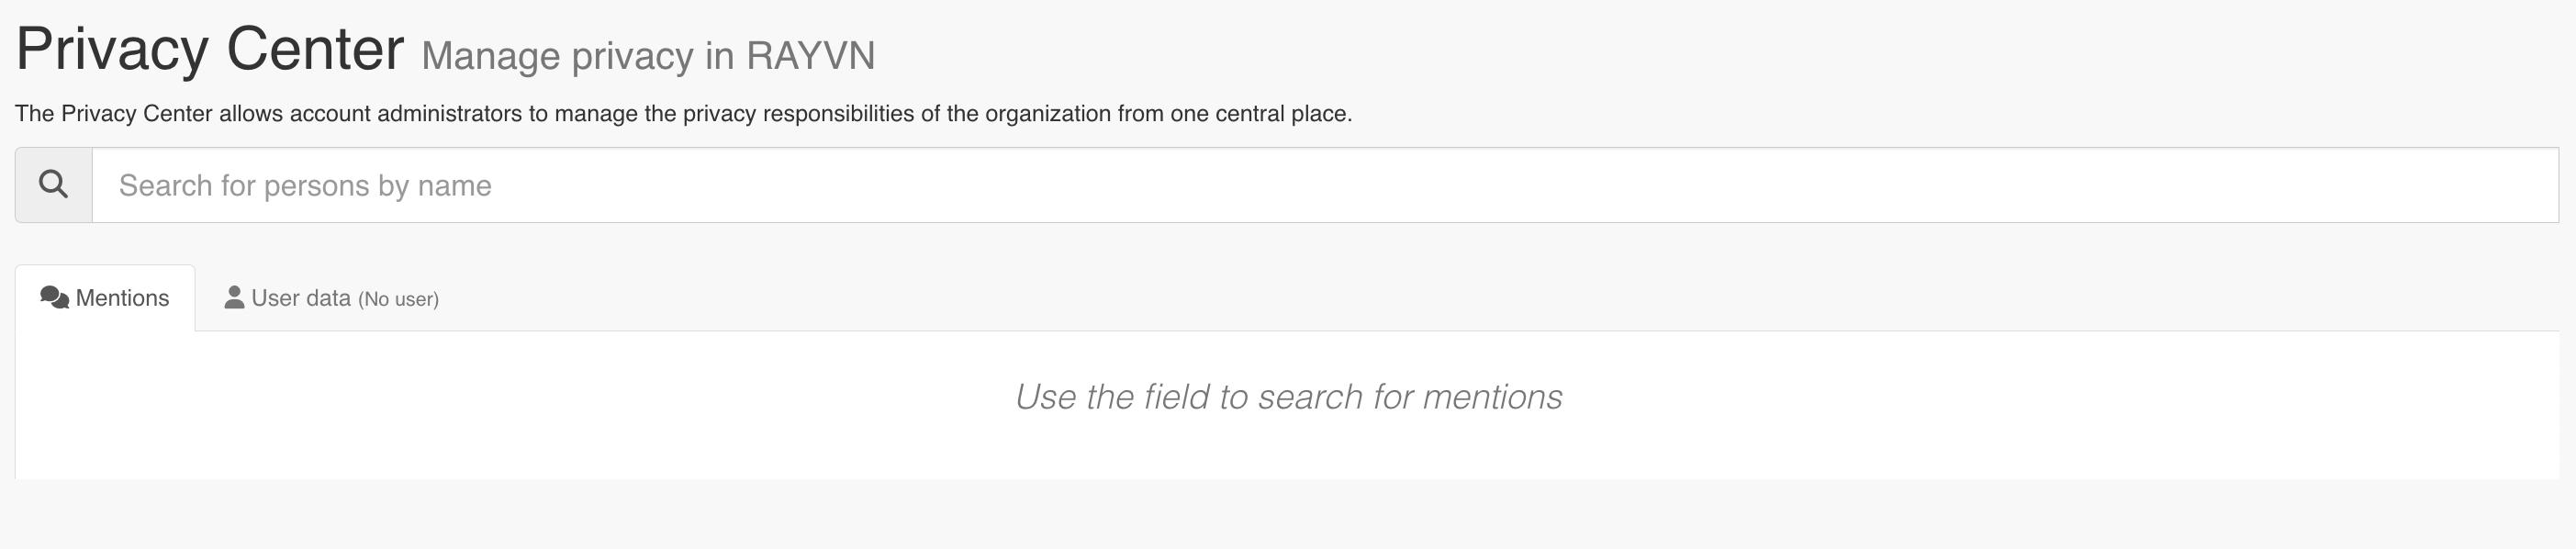
Task: Click the Manage privacy in RAYVN subtitle
Action: (x=648, y=56)
